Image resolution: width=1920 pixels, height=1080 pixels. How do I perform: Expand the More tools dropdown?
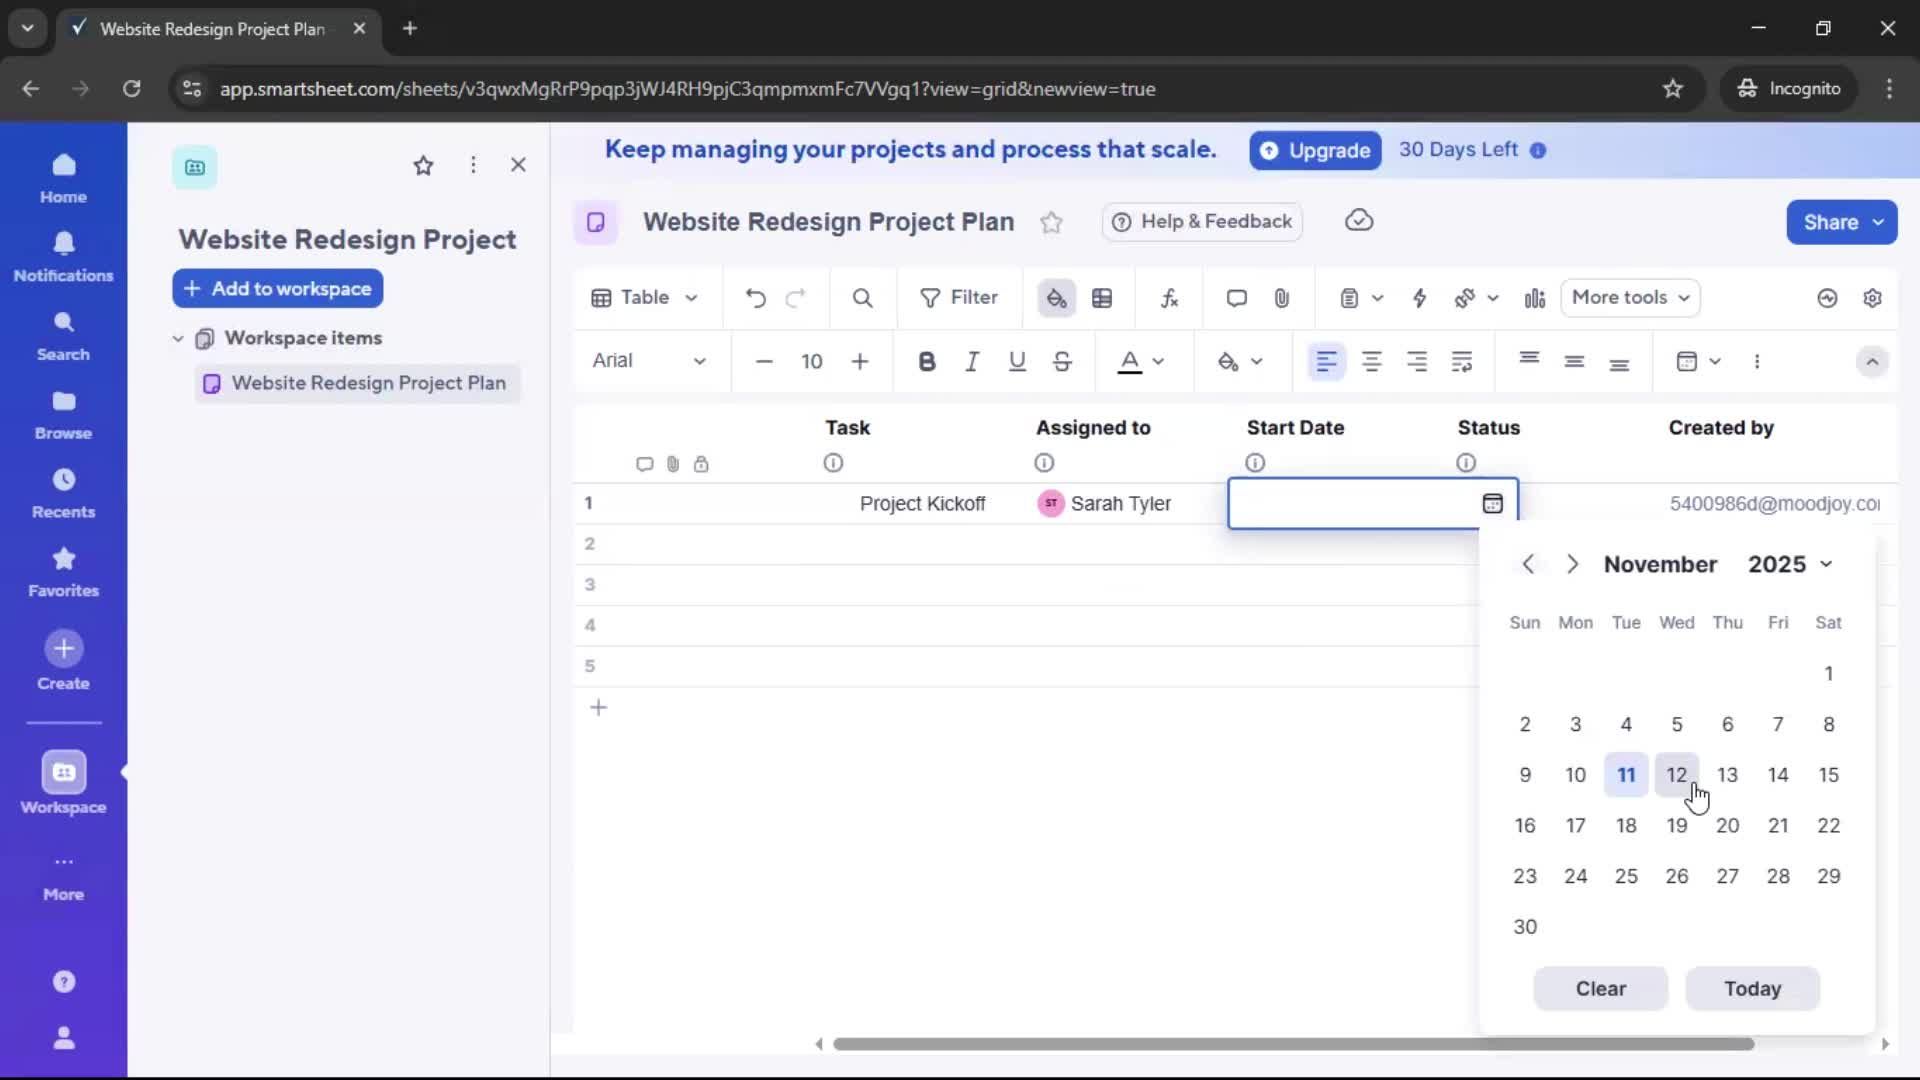[x=1630, y=297]
